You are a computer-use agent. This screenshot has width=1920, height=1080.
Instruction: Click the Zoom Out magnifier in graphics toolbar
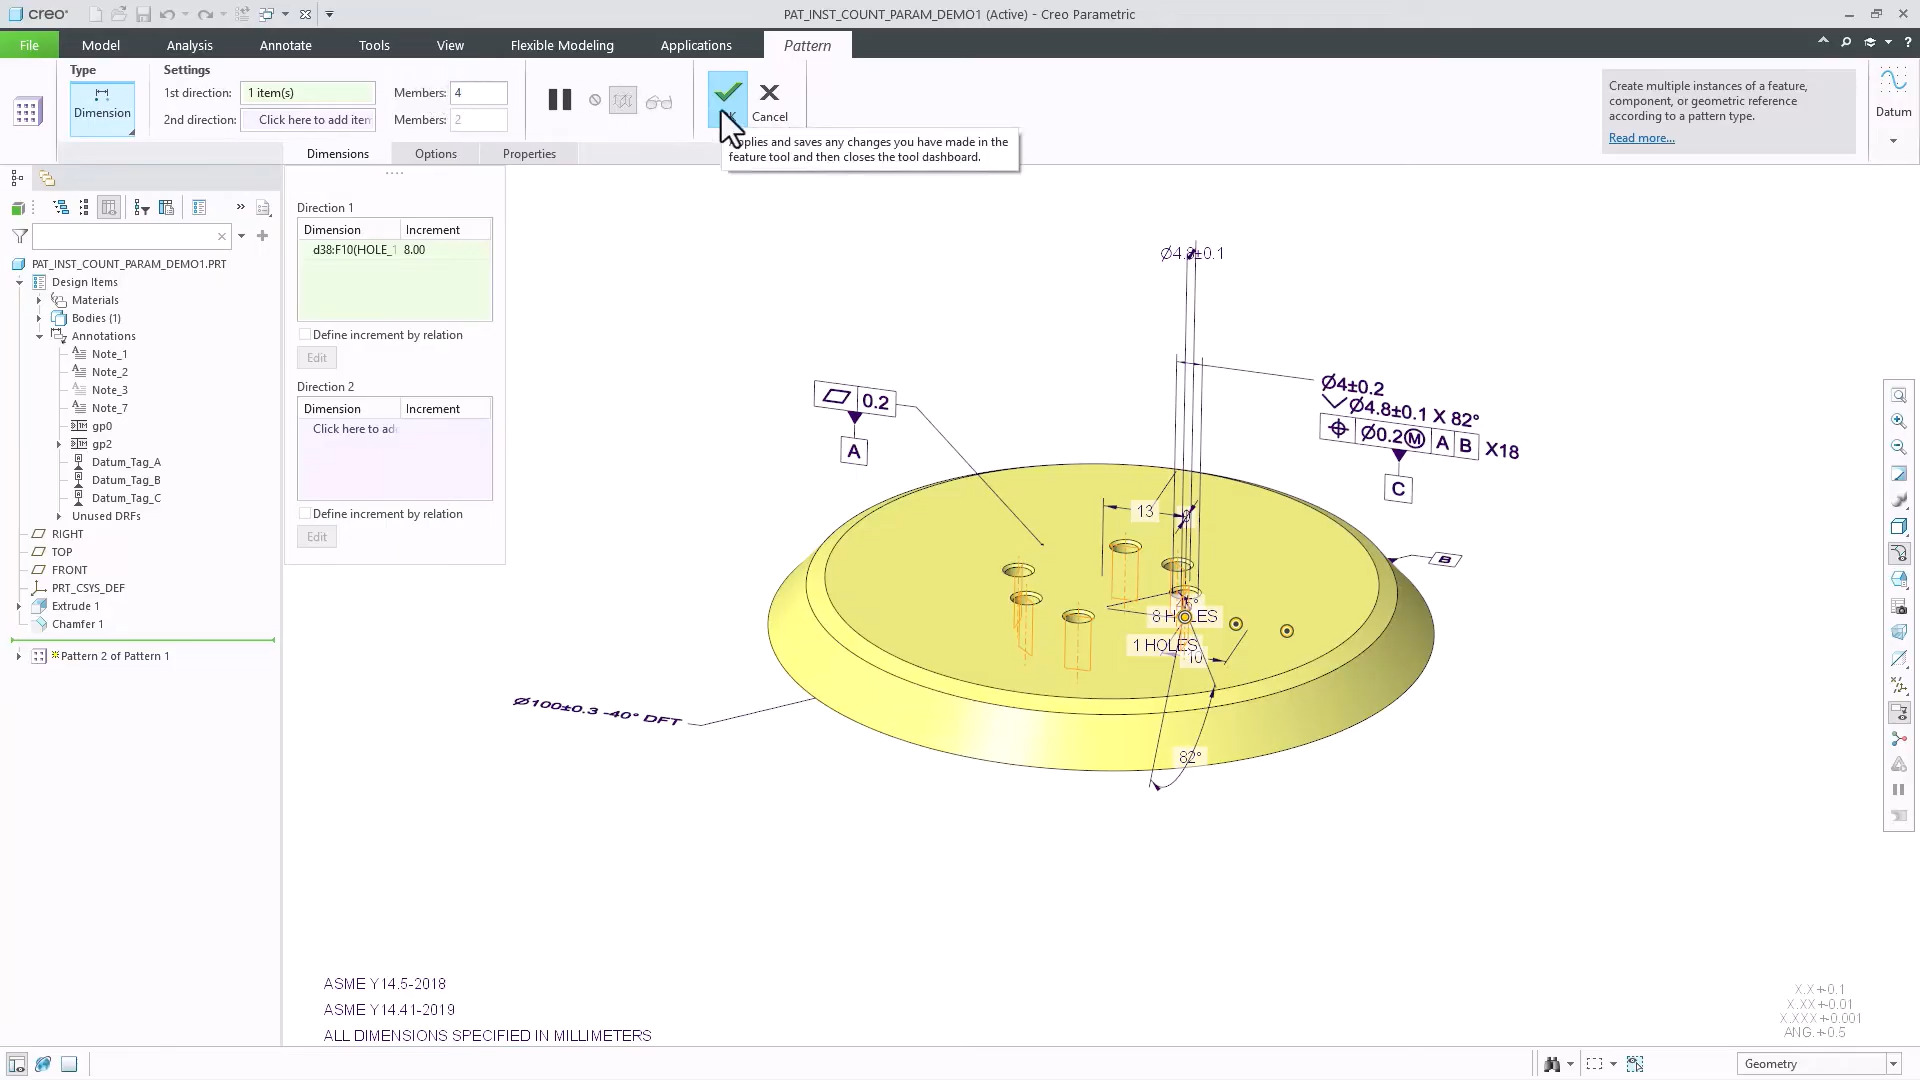[1898, 447]
